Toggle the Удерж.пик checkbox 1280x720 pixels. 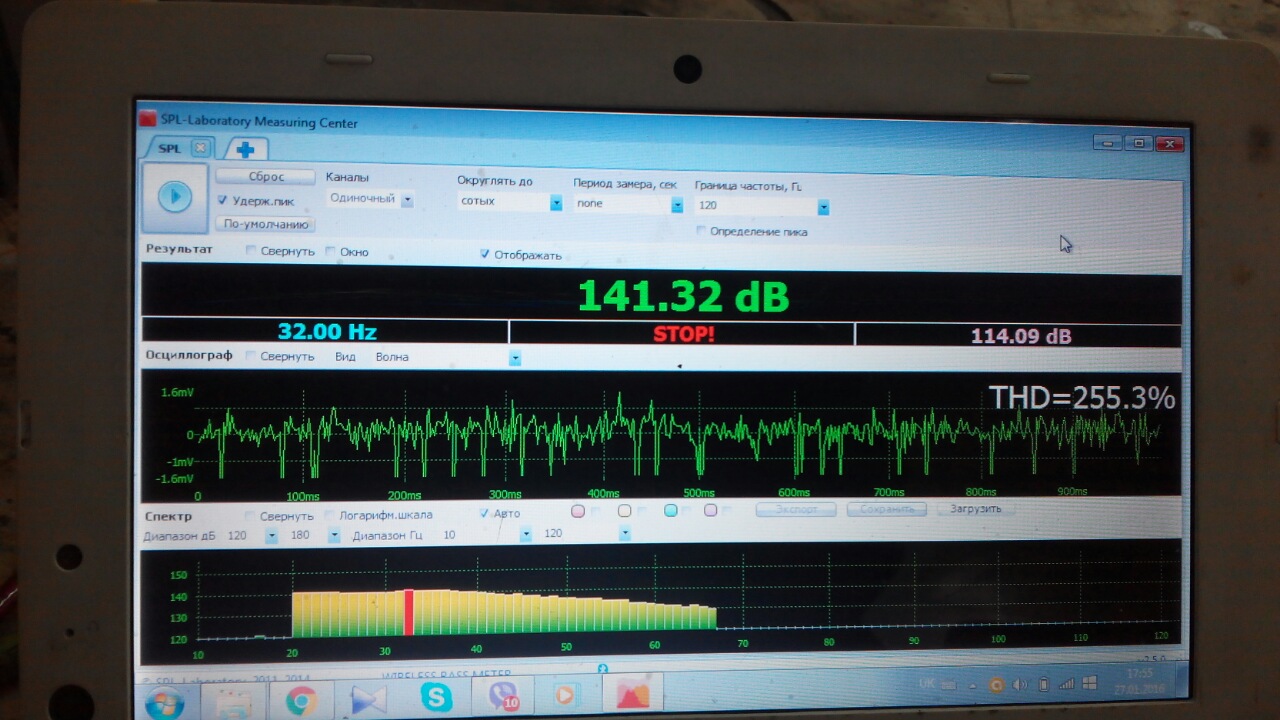pyautogui.click(x=223, y=201)
